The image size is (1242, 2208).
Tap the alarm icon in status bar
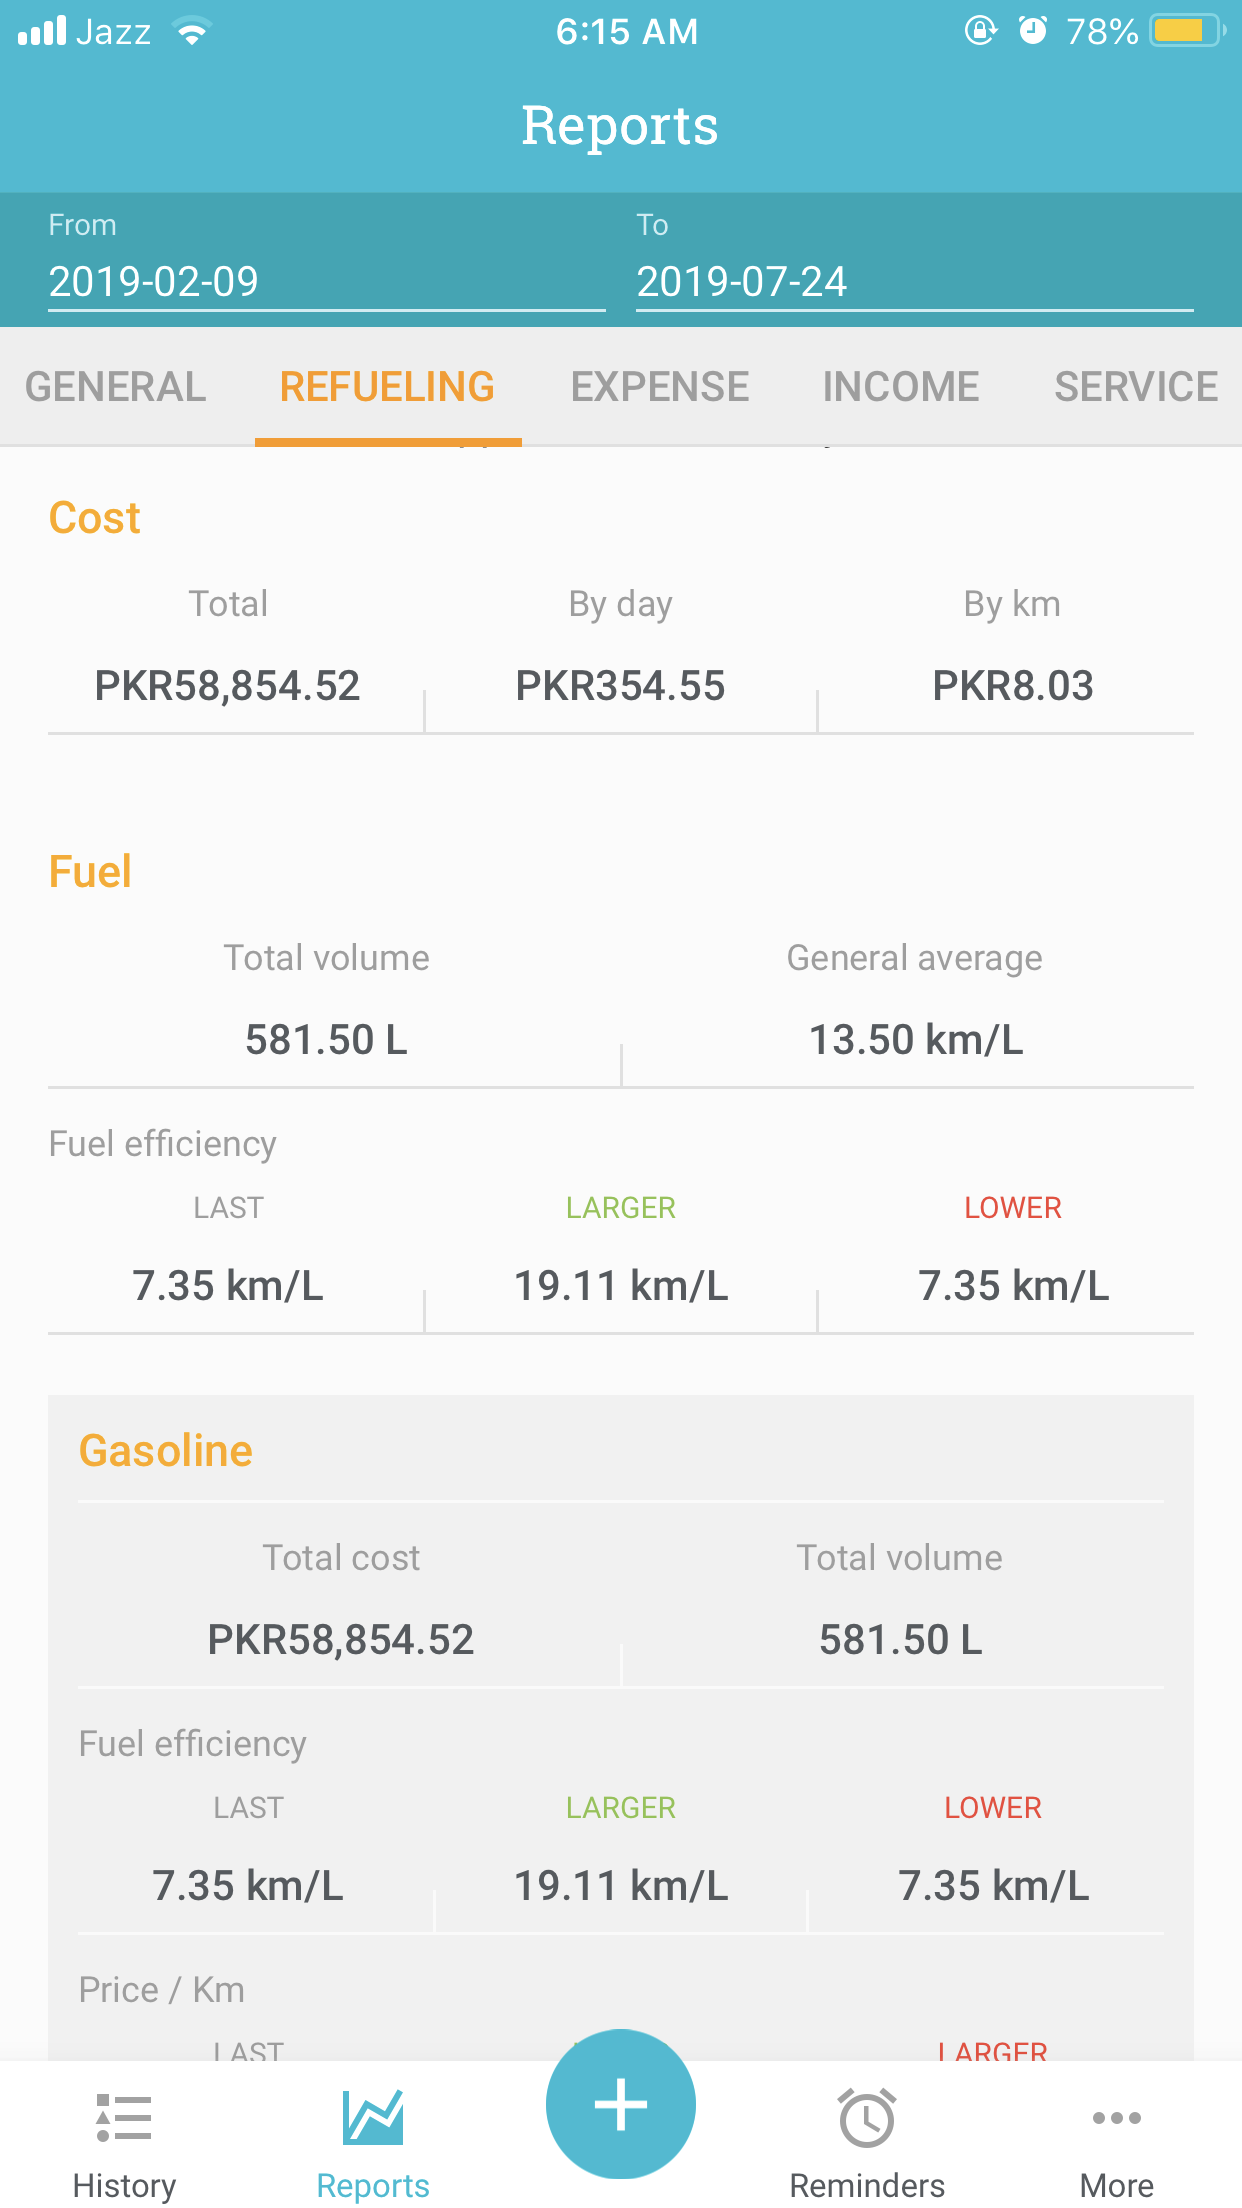[1033, 31]
